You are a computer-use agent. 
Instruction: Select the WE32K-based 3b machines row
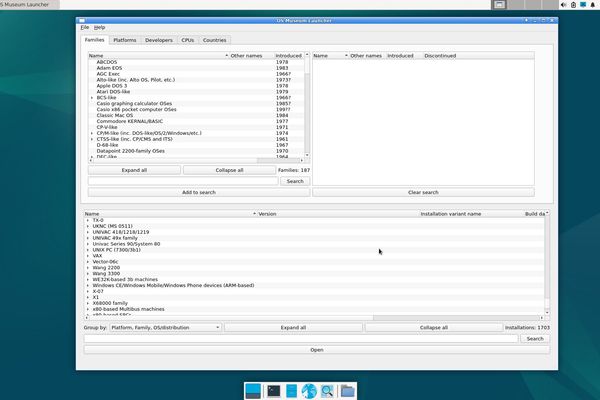click(x=314, y=279)
